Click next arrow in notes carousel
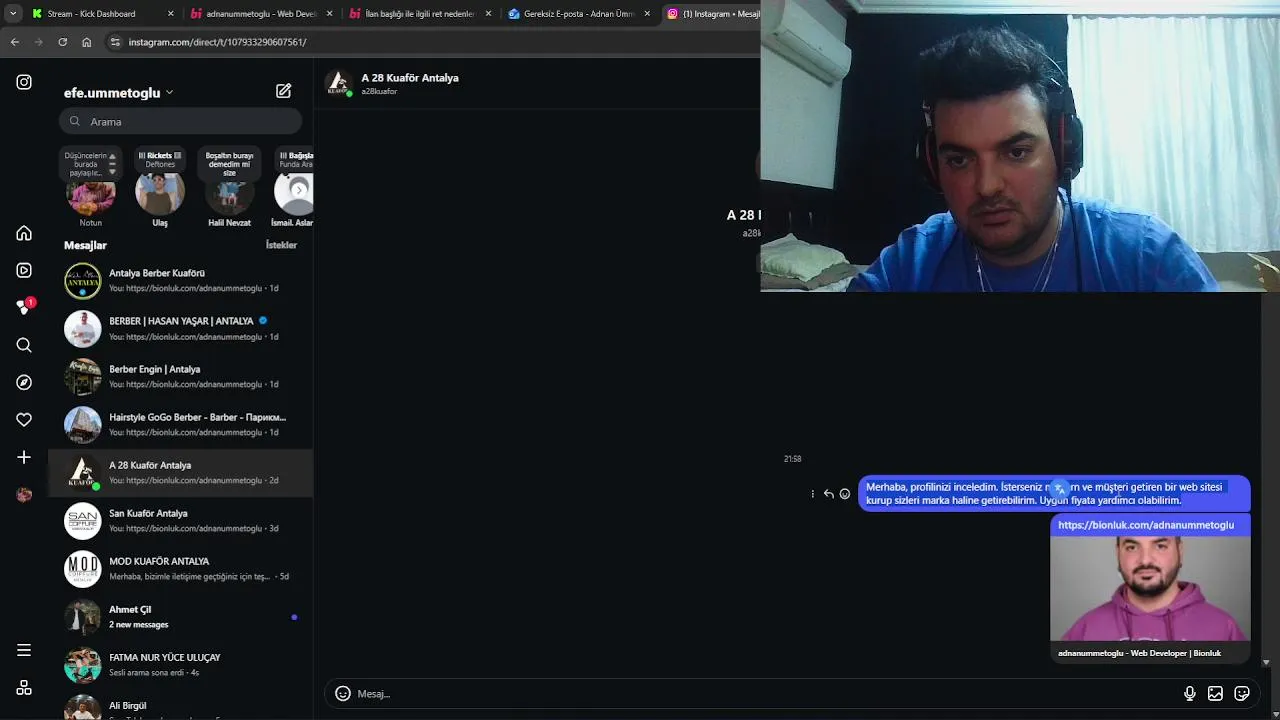This screenshot has height=720, width=1280. 298,190
